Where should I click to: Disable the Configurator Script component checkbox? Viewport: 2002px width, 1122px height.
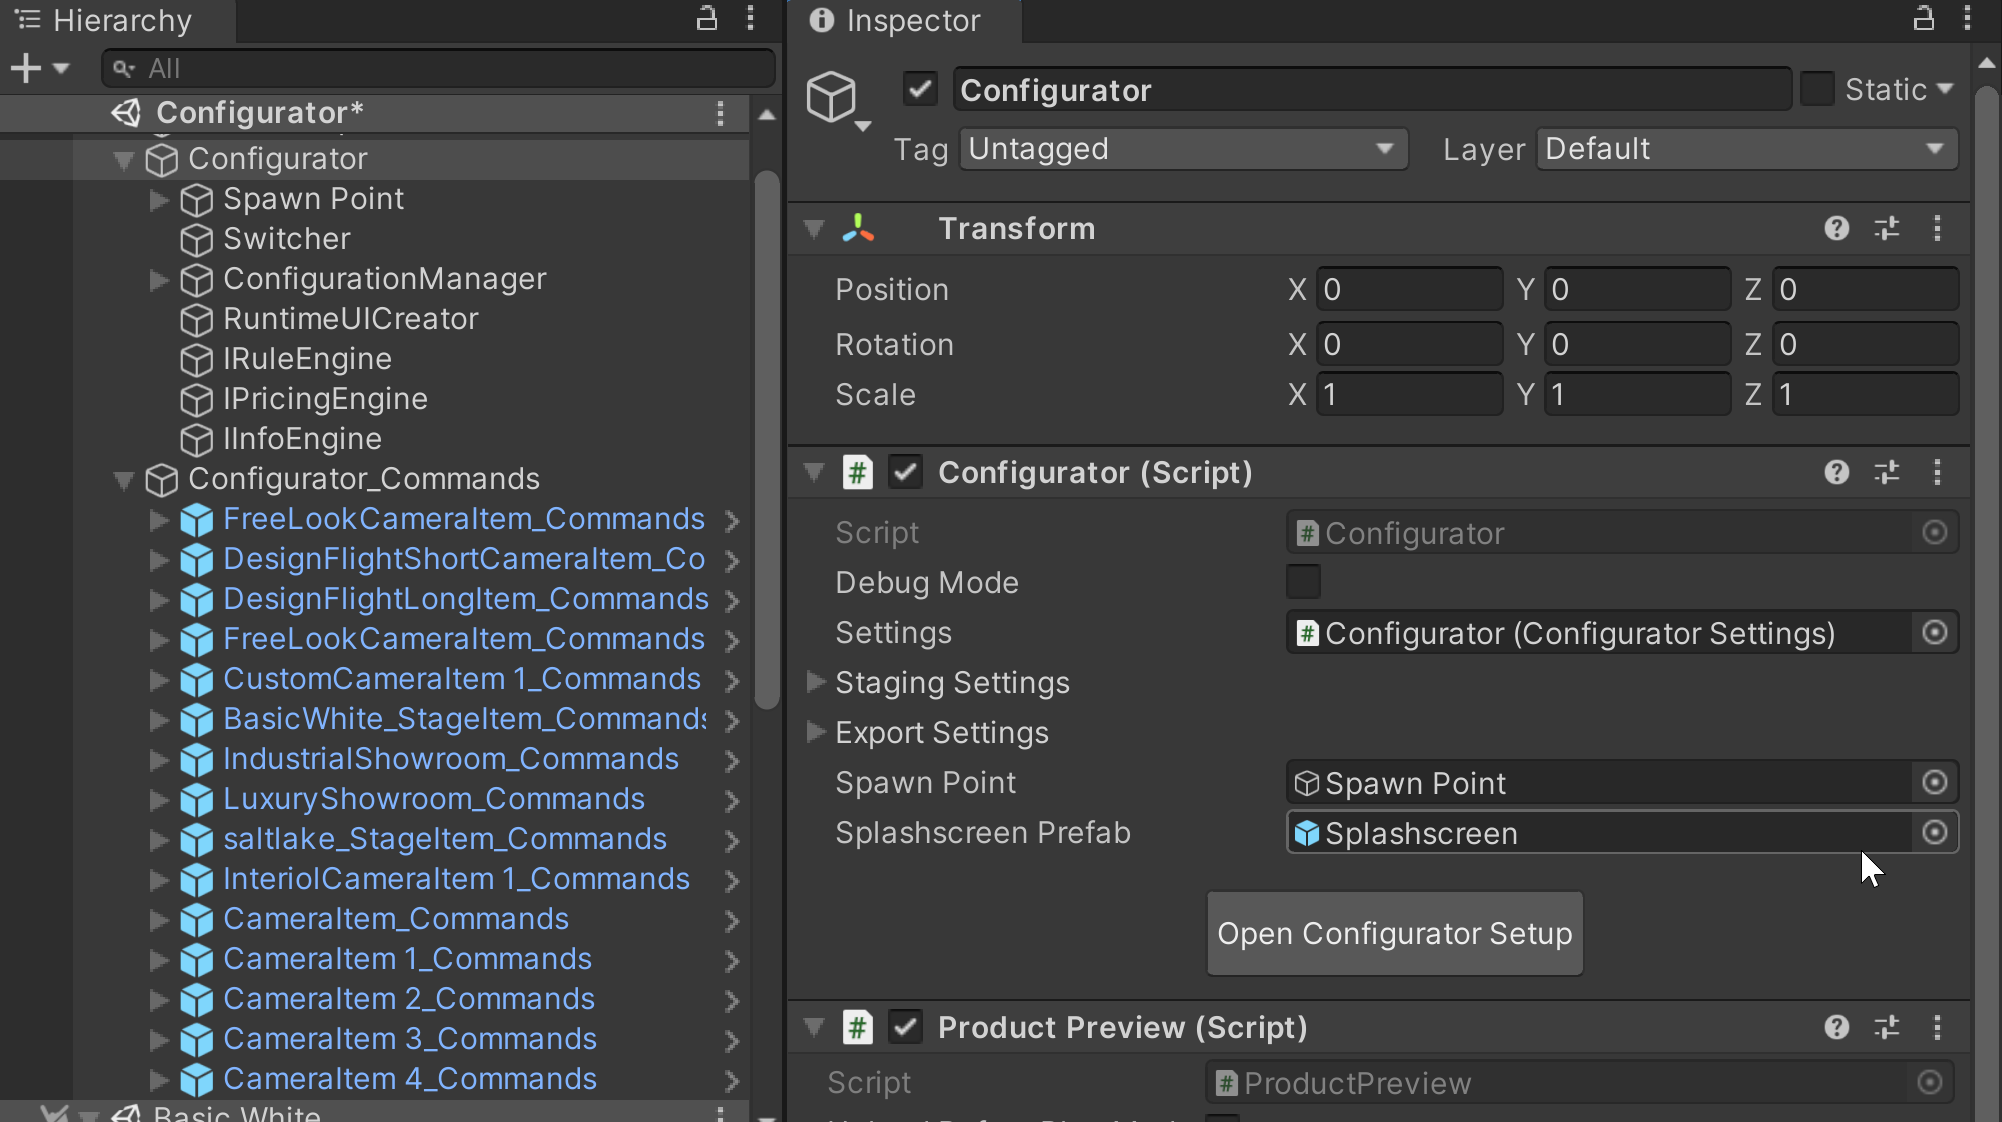point(905,473)
